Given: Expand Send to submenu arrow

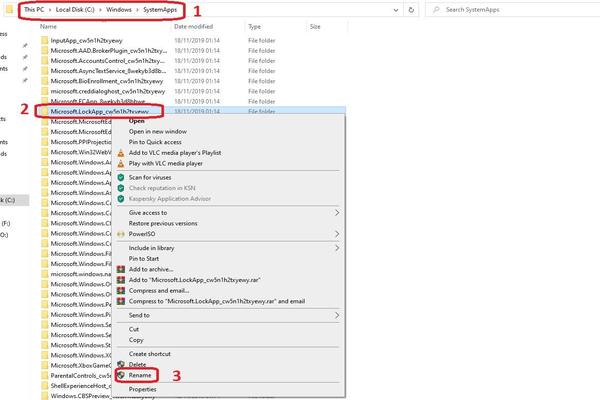Looking at the screenshot, I should coord(337,315).
